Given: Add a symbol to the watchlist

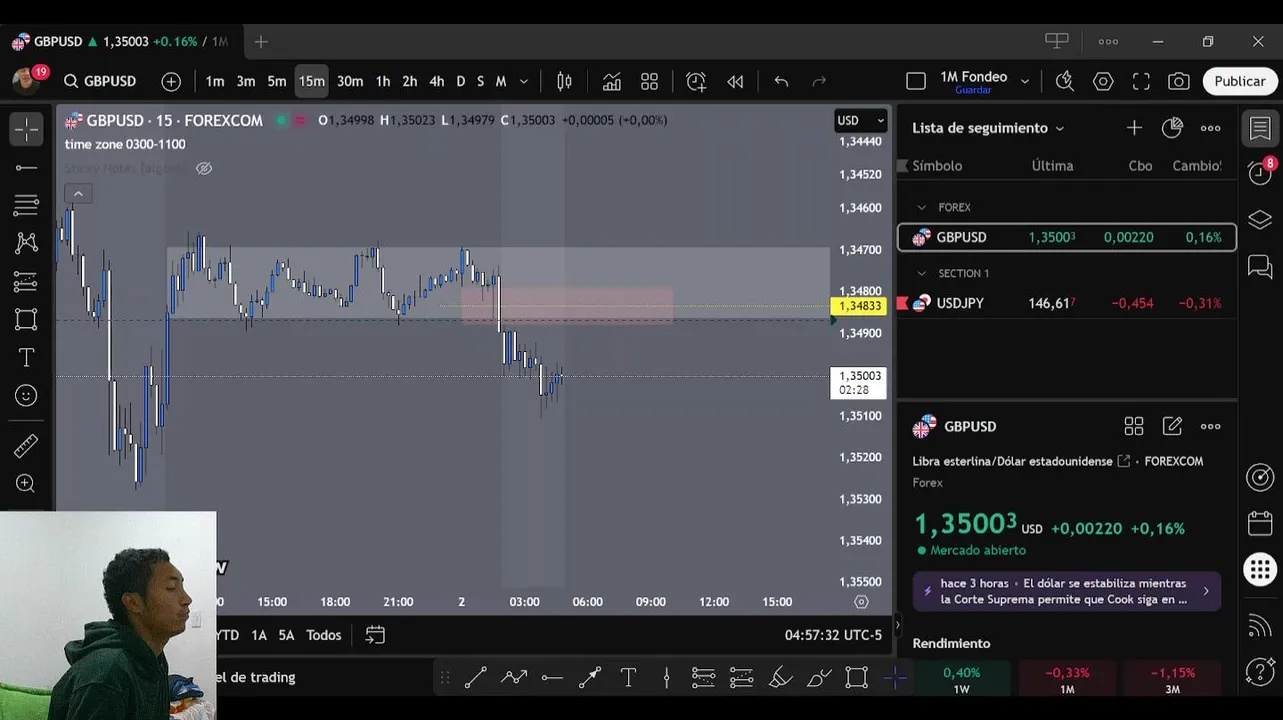Looking at the screenshot, I should click(x=1134, y=128).
